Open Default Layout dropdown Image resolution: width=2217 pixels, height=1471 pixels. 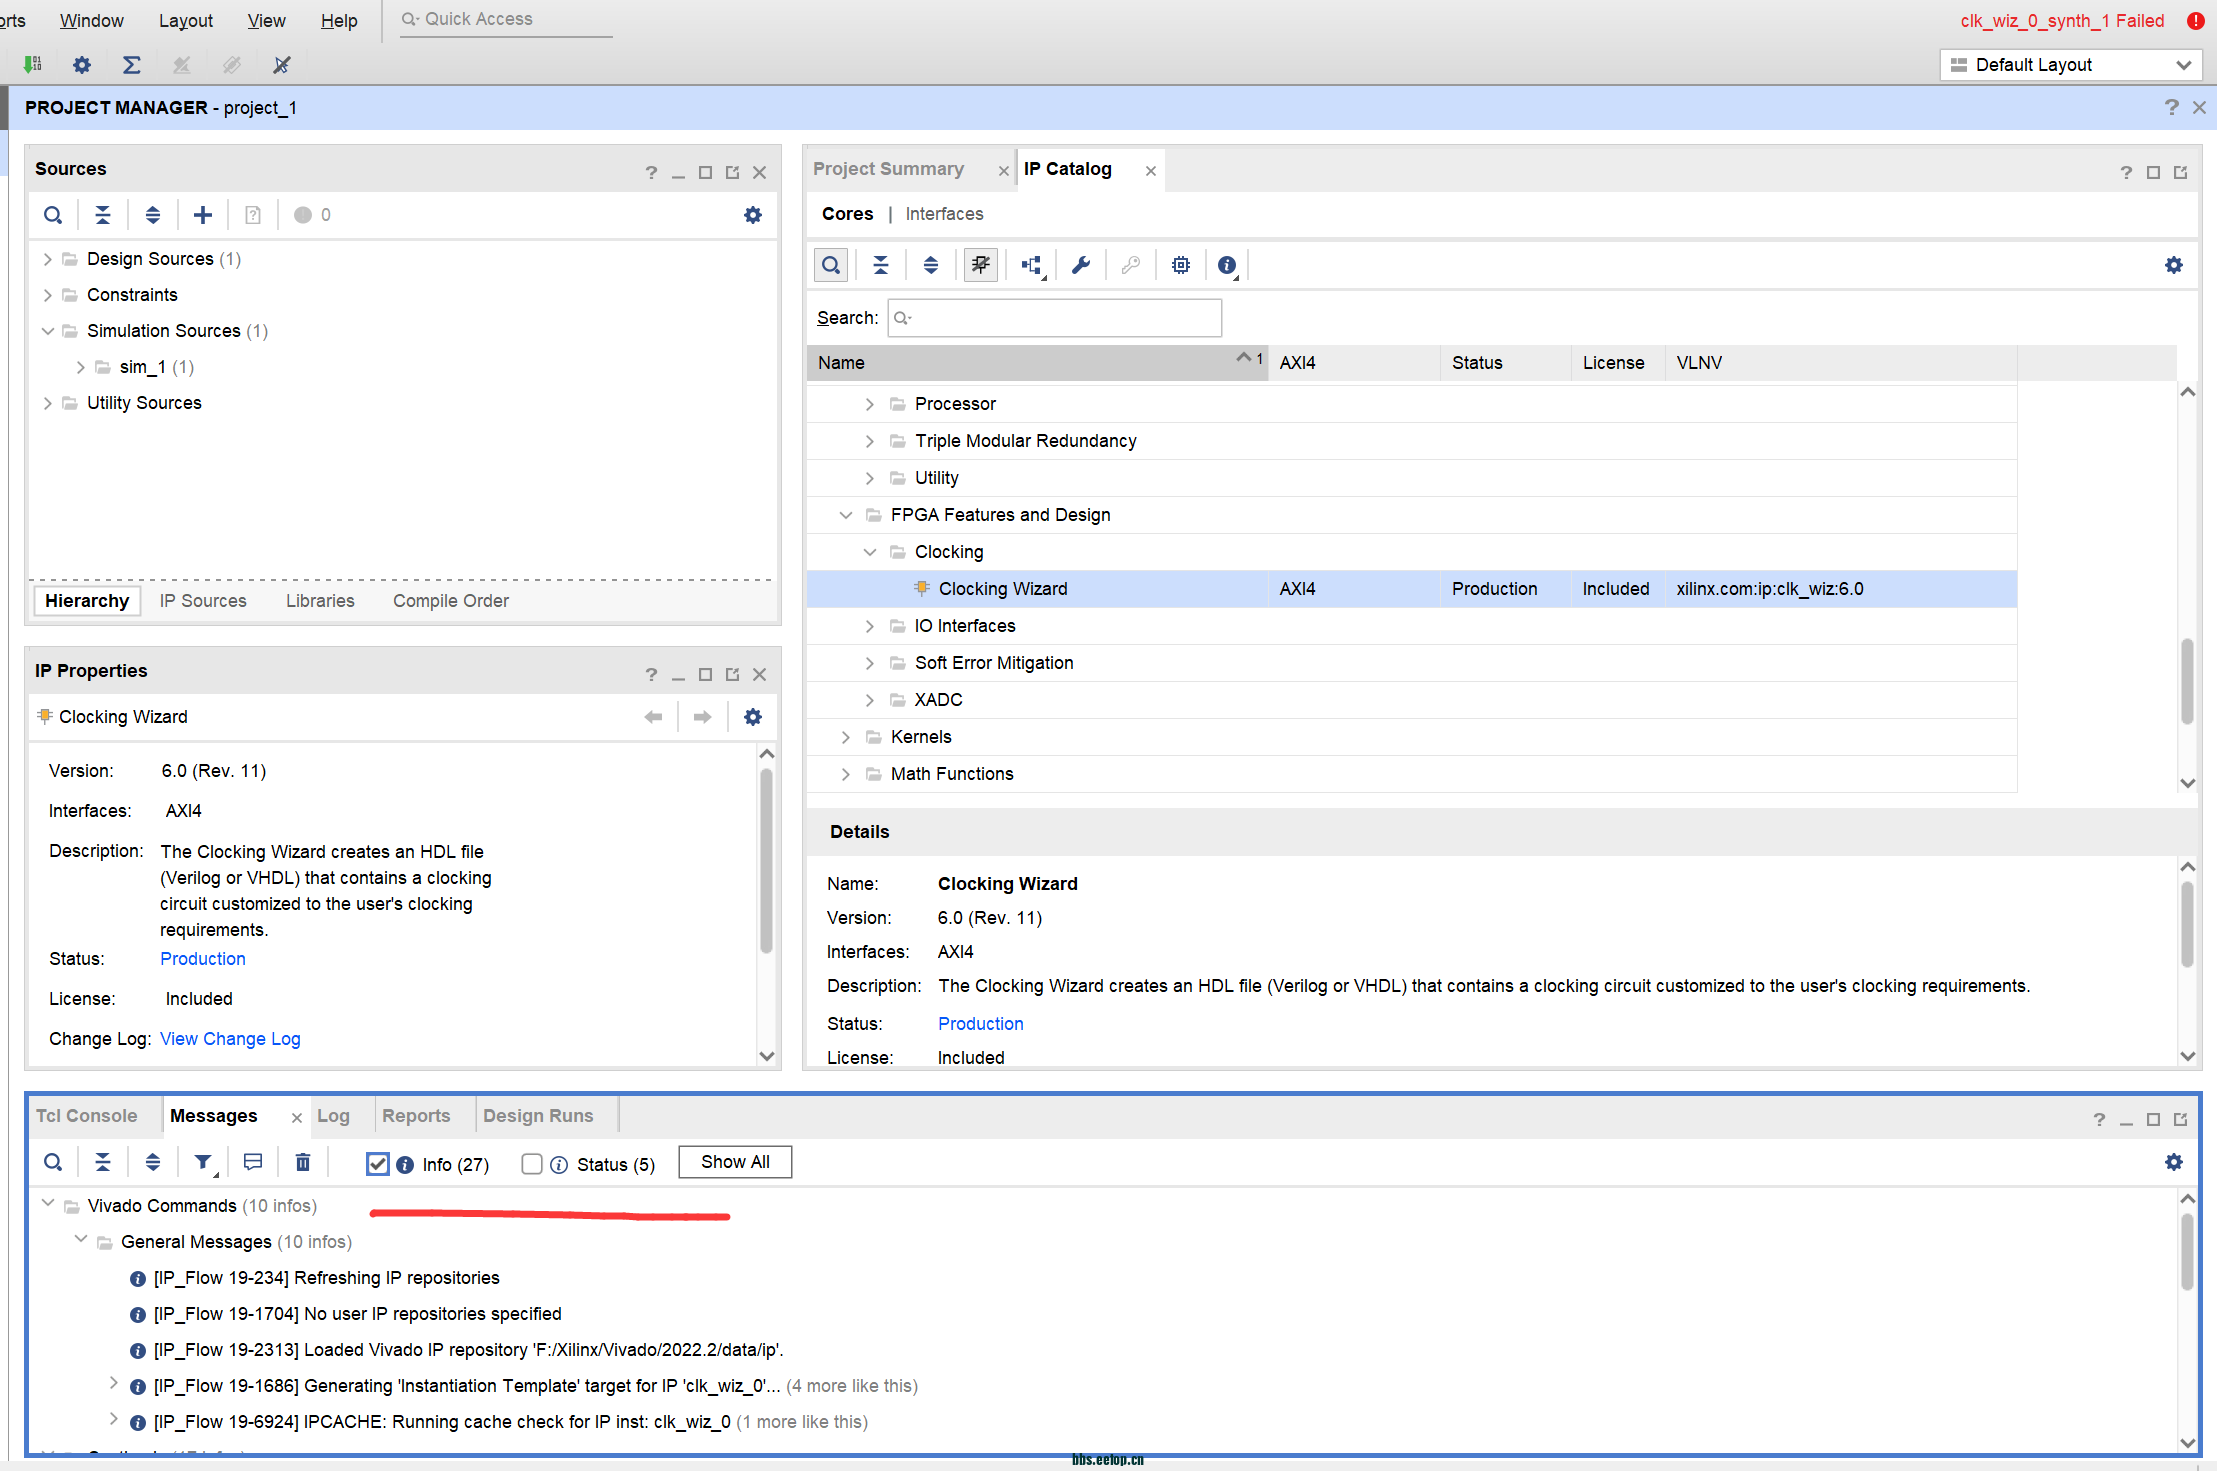[2071, 65]
